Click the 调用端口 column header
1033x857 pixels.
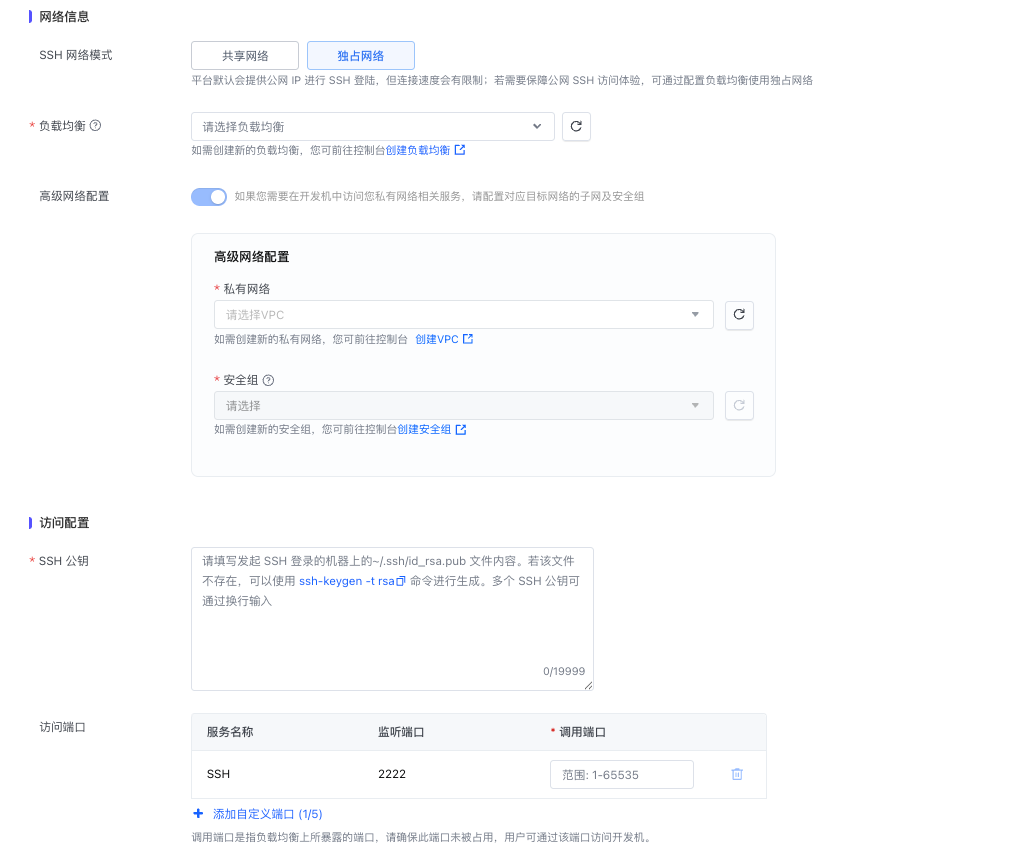(x=582, y=732)
